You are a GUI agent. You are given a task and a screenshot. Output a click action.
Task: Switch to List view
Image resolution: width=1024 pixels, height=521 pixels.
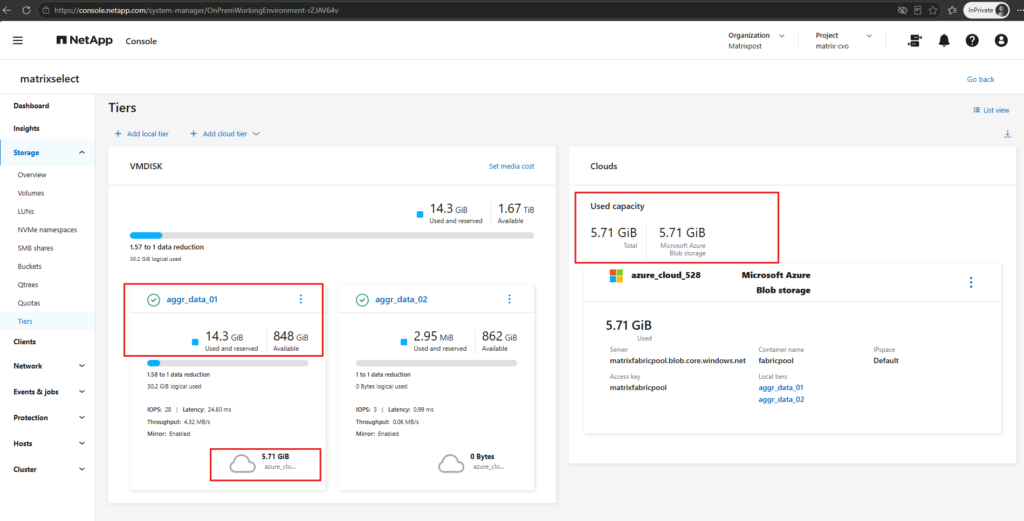991,110
